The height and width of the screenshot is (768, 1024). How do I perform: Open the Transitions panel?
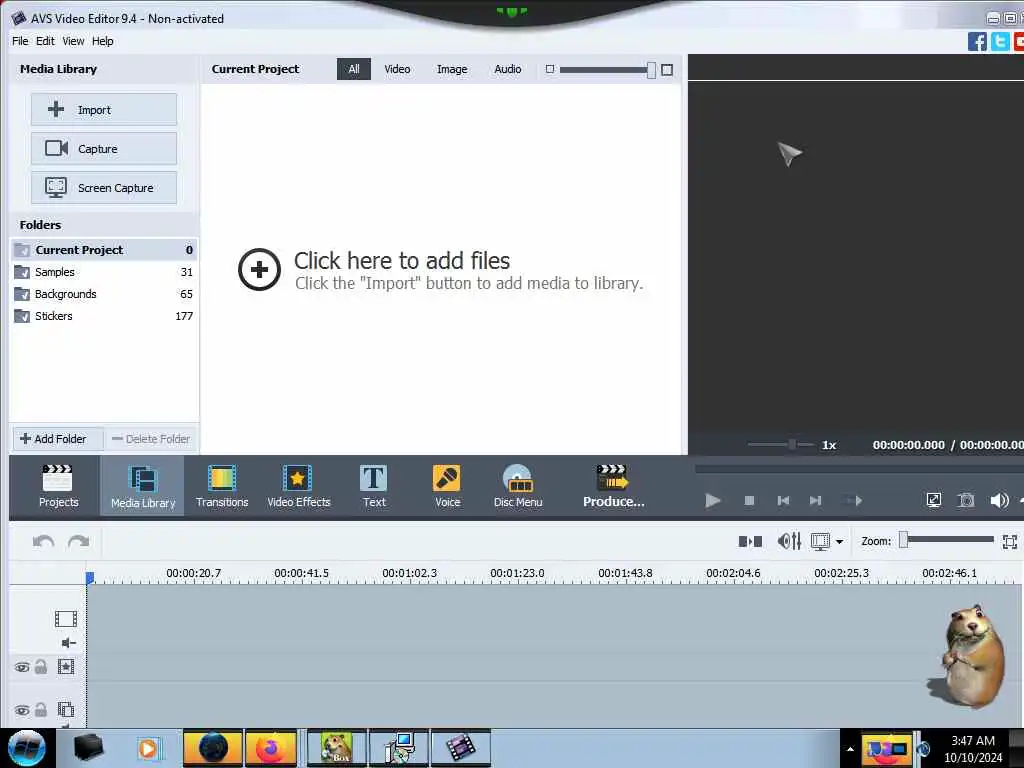[x=222, y=486]
